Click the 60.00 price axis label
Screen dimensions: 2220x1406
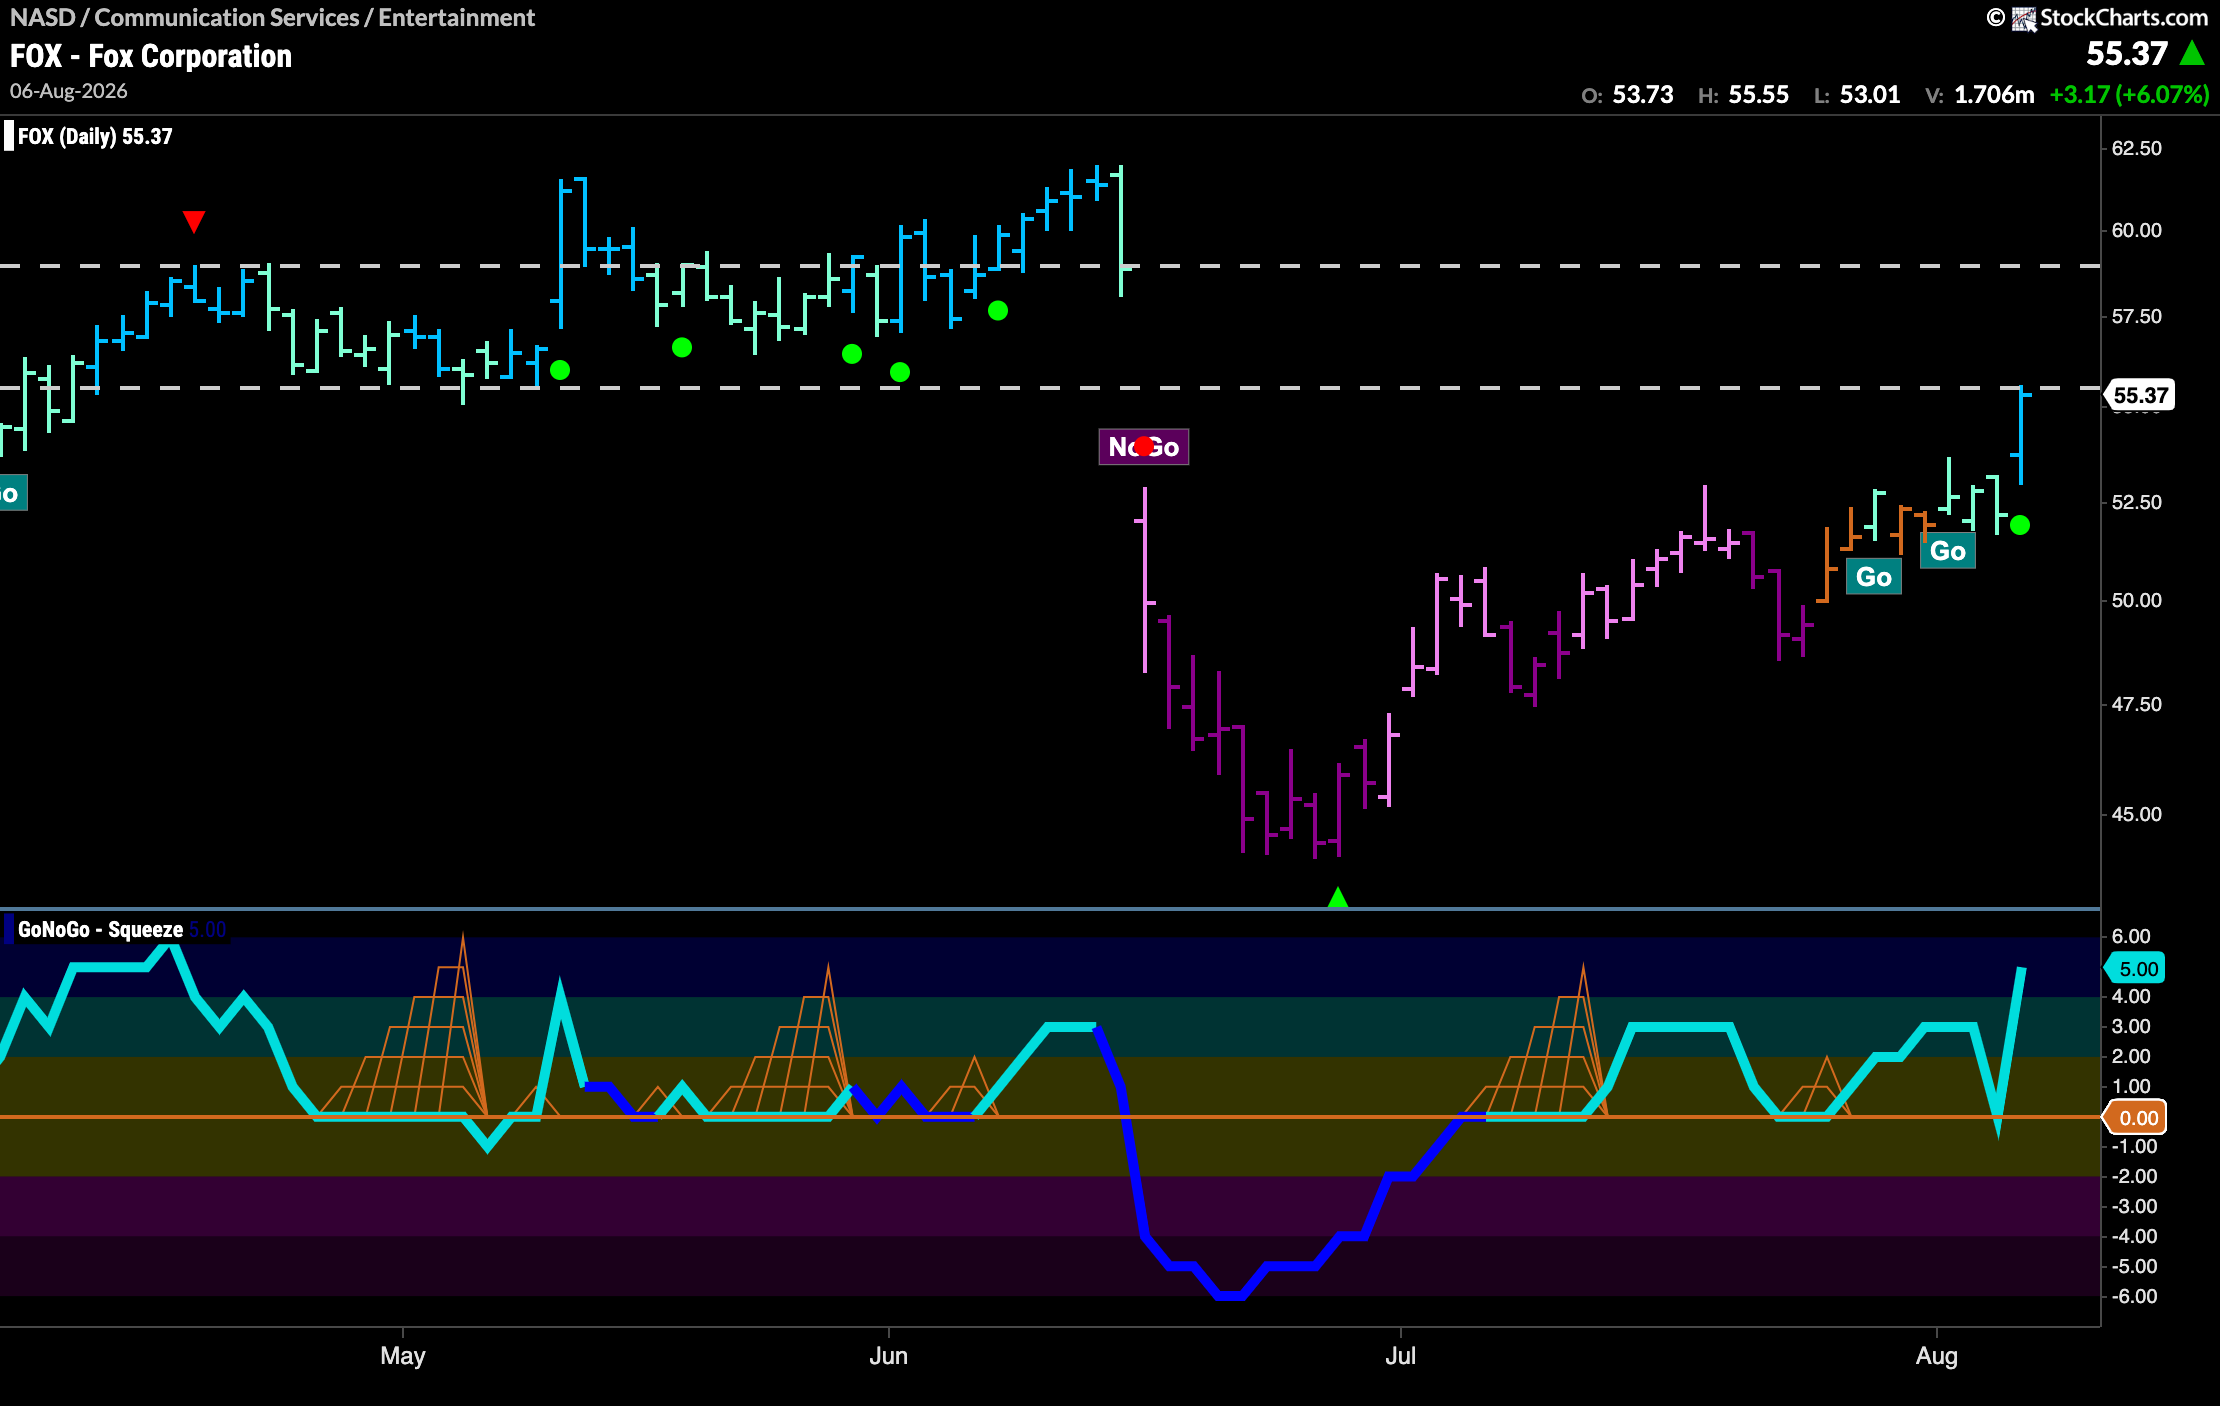(x=2137, y=230)
